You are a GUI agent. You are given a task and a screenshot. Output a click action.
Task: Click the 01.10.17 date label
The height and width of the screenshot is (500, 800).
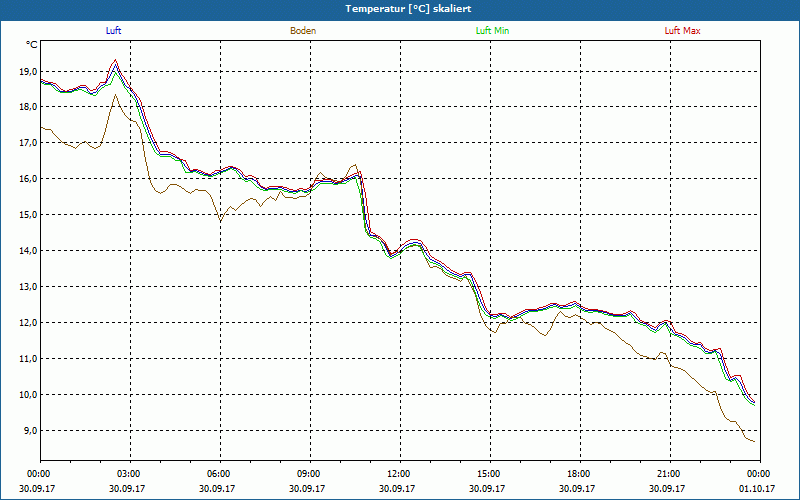pyautogui.click(x=757, y=488)
